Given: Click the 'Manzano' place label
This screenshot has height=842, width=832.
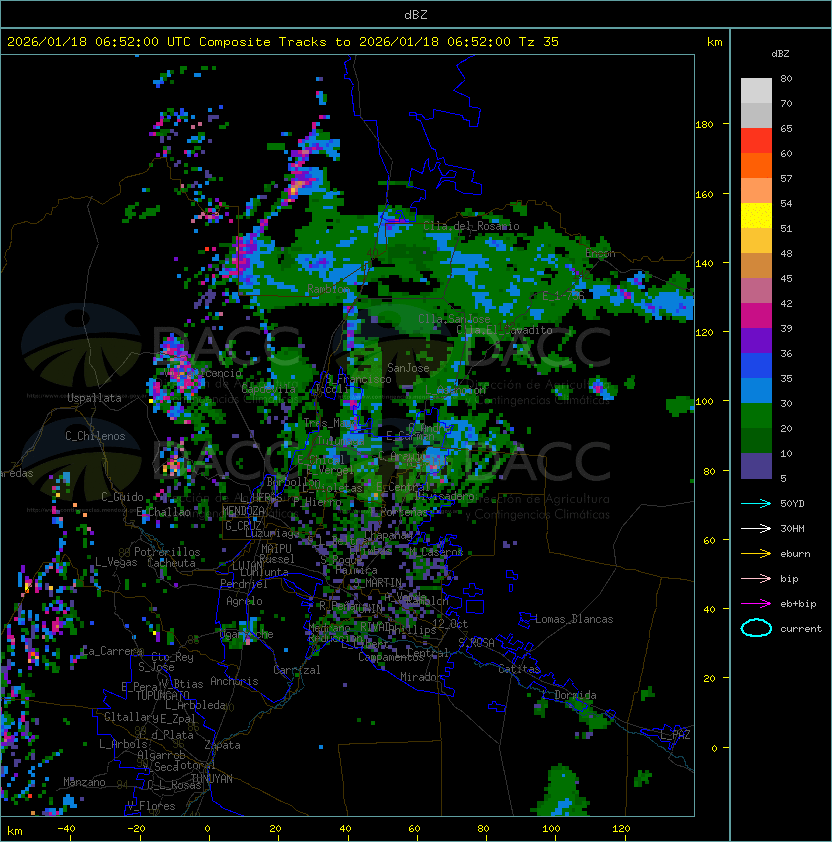Looking at the screenshot, I should coord(84,782).
